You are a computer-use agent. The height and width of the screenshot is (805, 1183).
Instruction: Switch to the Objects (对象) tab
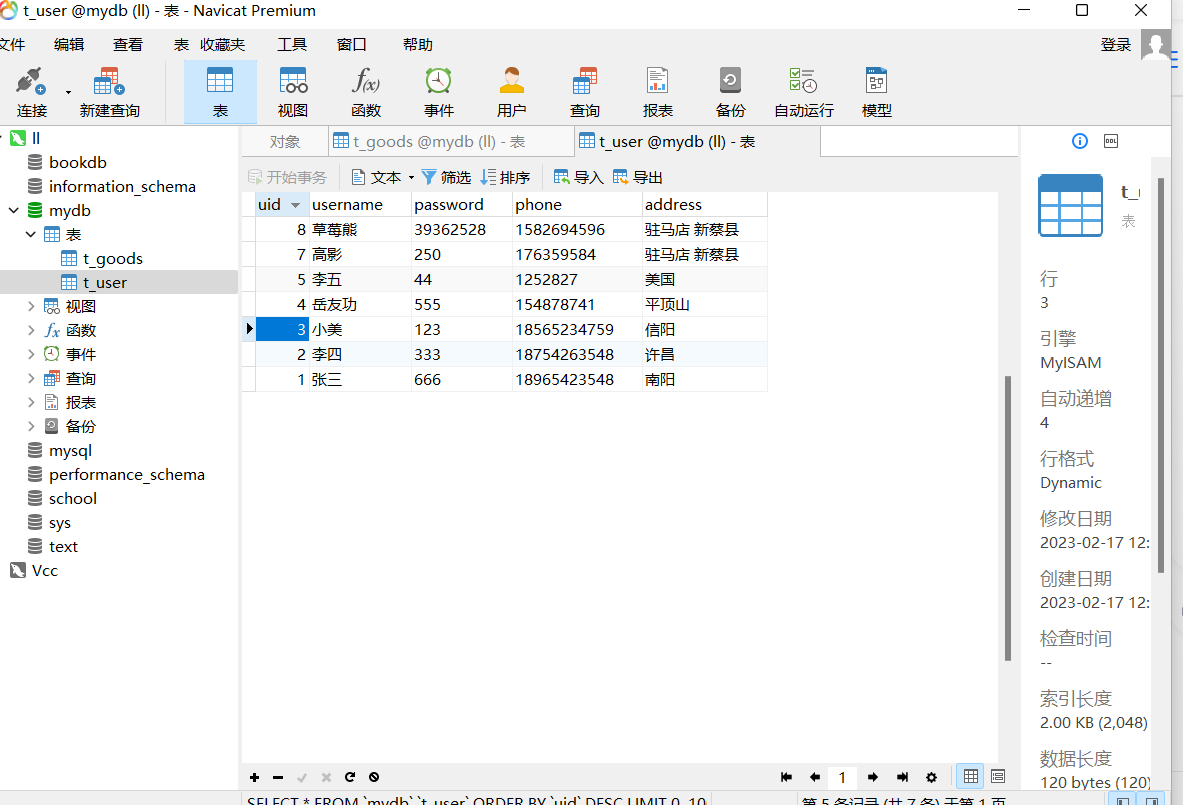(x=284, y=142)
